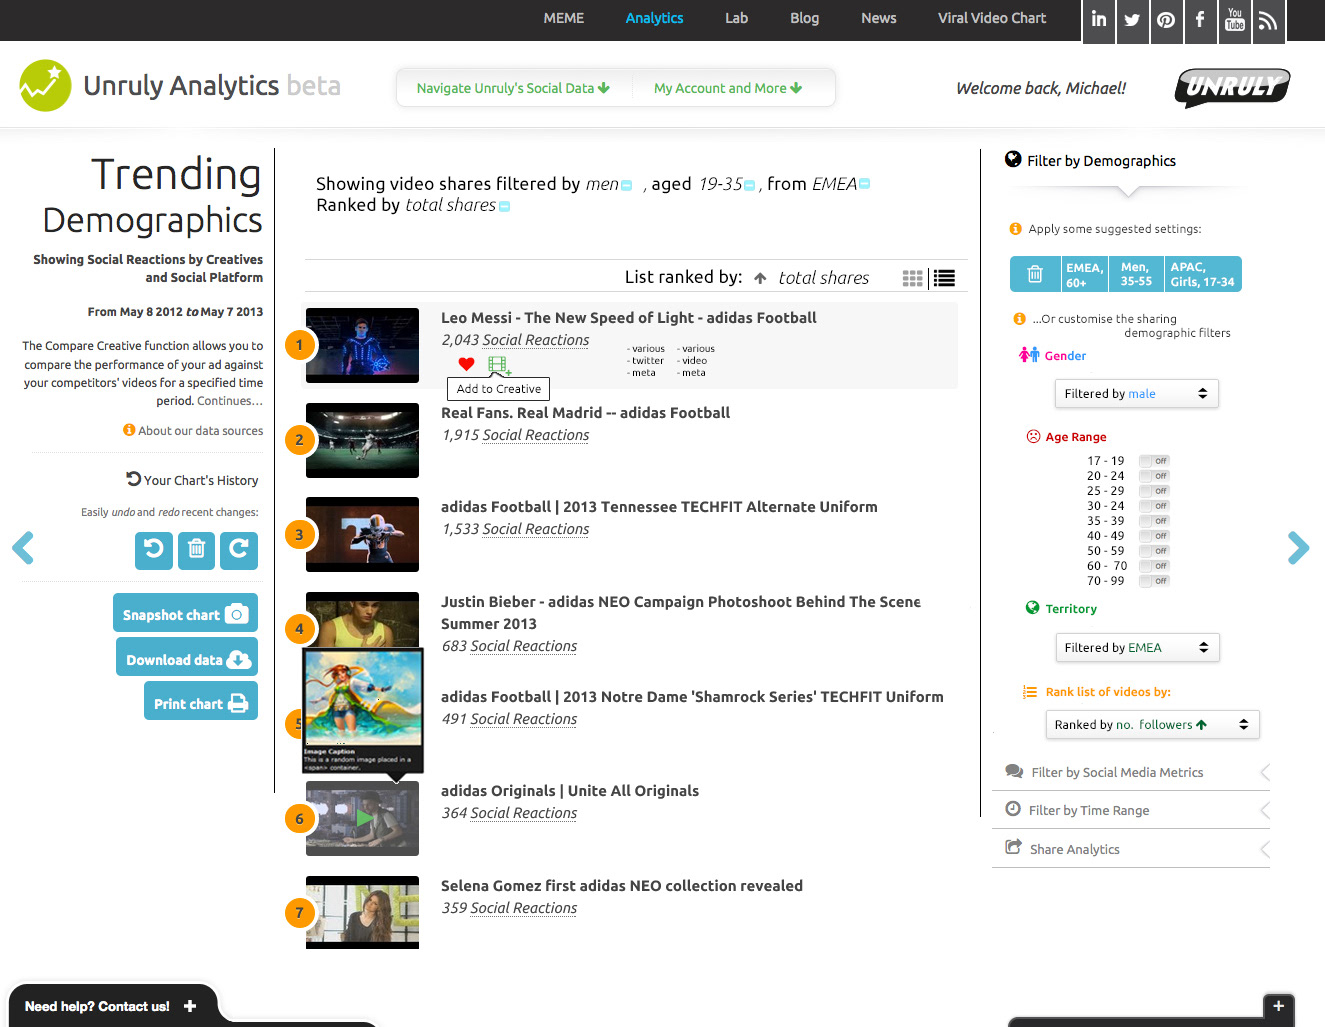Image resolution: width=1325 pixels, height=1027 pixels.
Task: Click the trash icon in suggested settings
Action: point(1035,274)
